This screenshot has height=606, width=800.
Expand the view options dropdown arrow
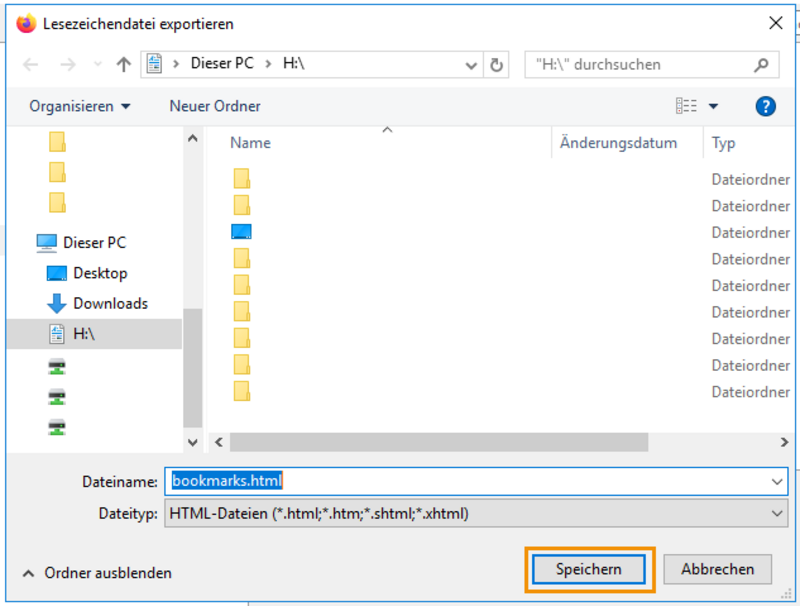coord(713,106)
